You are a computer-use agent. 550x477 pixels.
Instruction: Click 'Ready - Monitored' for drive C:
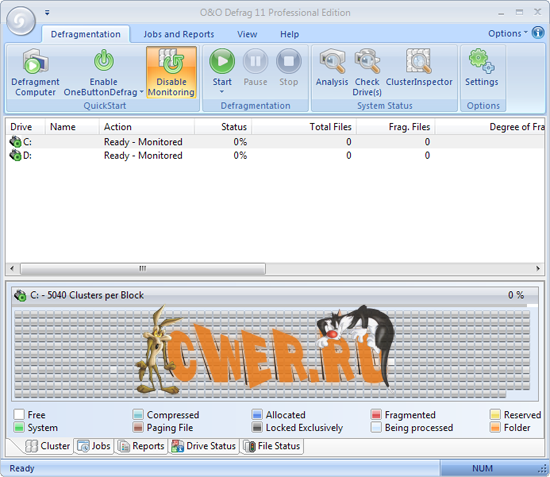click(x=143, y=142)
